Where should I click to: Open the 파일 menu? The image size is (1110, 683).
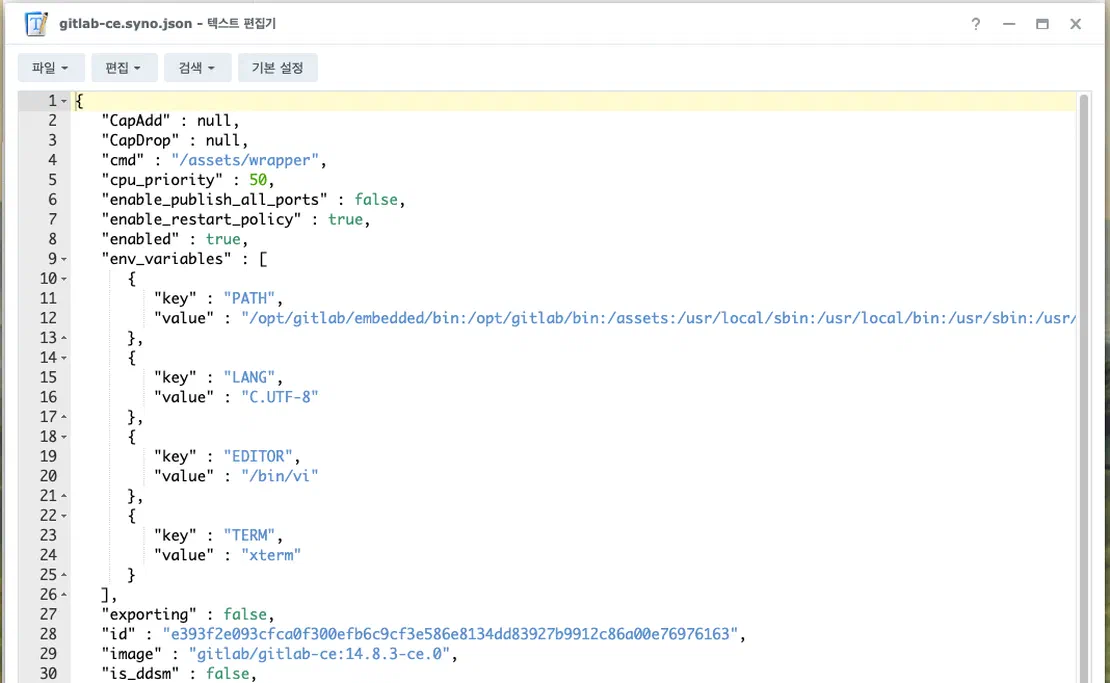(51, 68)
